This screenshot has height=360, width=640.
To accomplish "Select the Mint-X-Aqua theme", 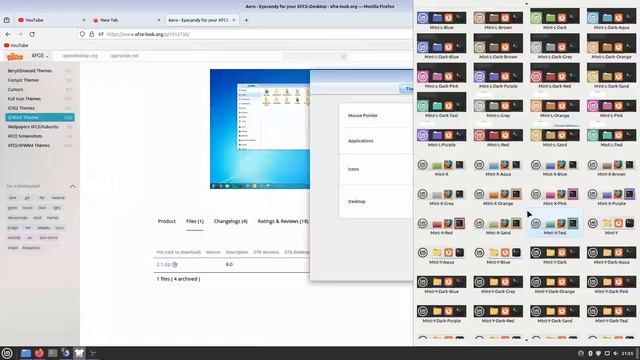I will click(x=498, y=167).
